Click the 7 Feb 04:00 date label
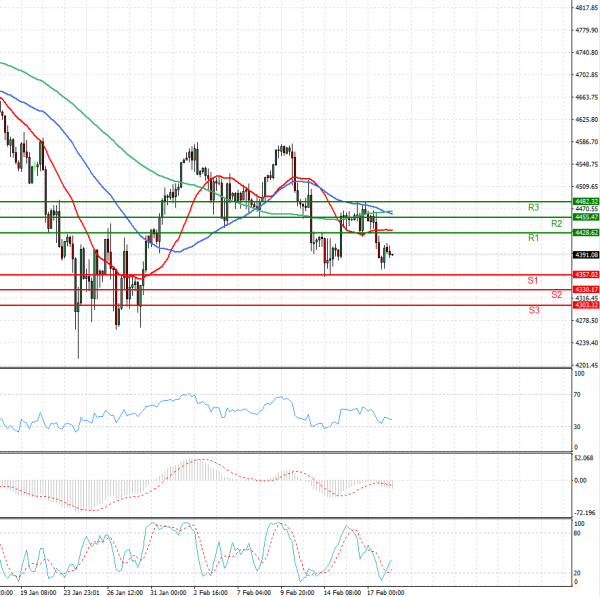 tap(255, 593)
